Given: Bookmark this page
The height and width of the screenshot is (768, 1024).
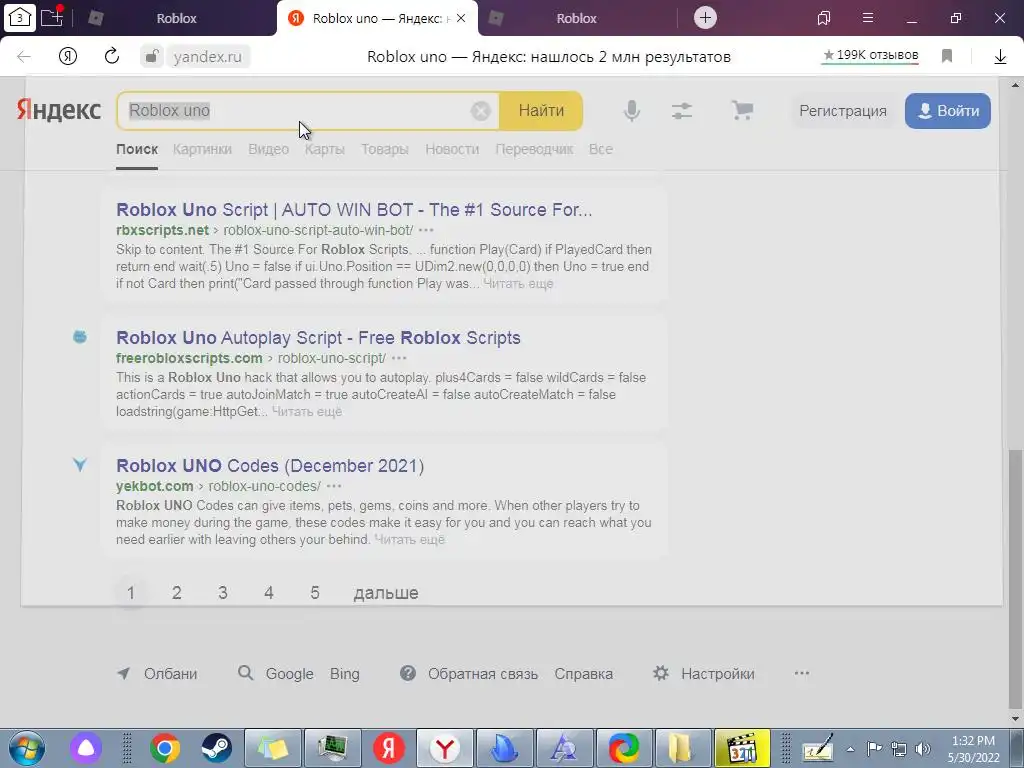Looking at the screenshot, I should (947, 56).
